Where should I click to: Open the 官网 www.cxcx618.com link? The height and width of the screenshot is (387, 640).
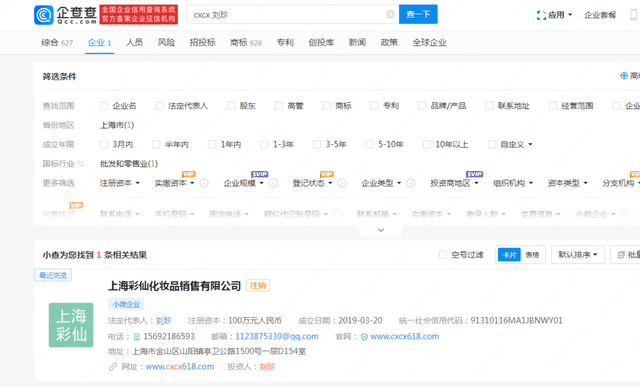coord(404,336)
